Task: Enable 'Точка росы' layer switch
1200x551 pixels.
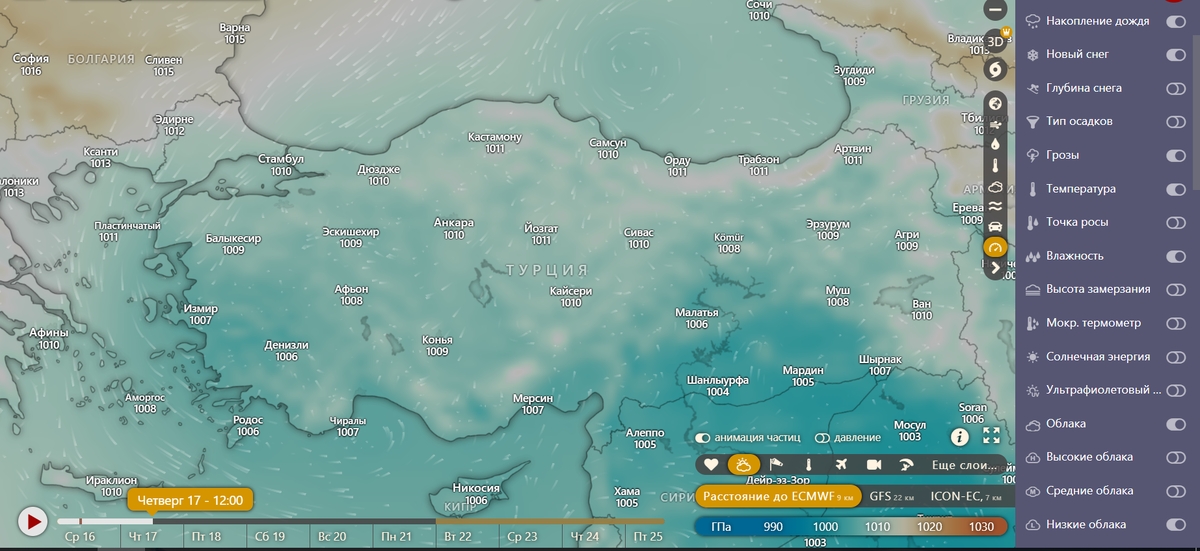Action: click(x=1176, y=222)
